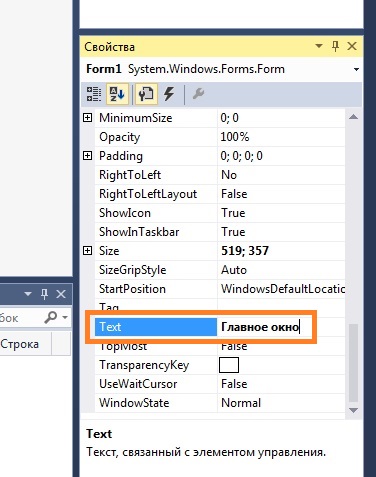Pin the lower-left panel

[x=44, y=294]
